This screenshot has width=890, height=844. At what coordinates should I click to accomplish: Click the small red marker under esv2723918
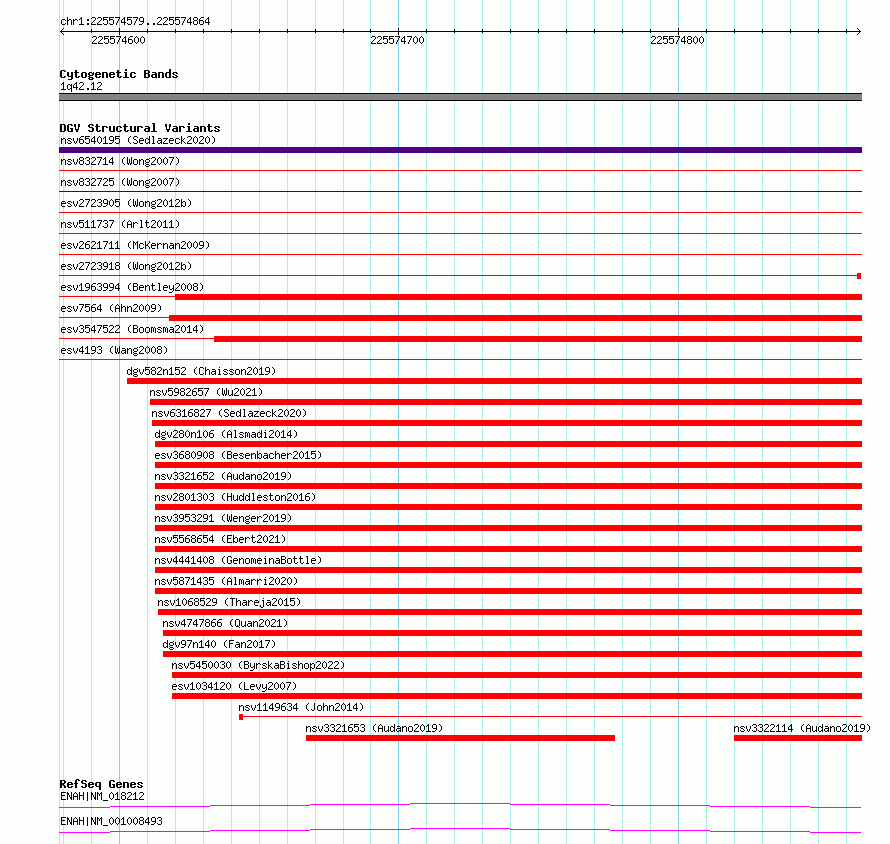859,276
